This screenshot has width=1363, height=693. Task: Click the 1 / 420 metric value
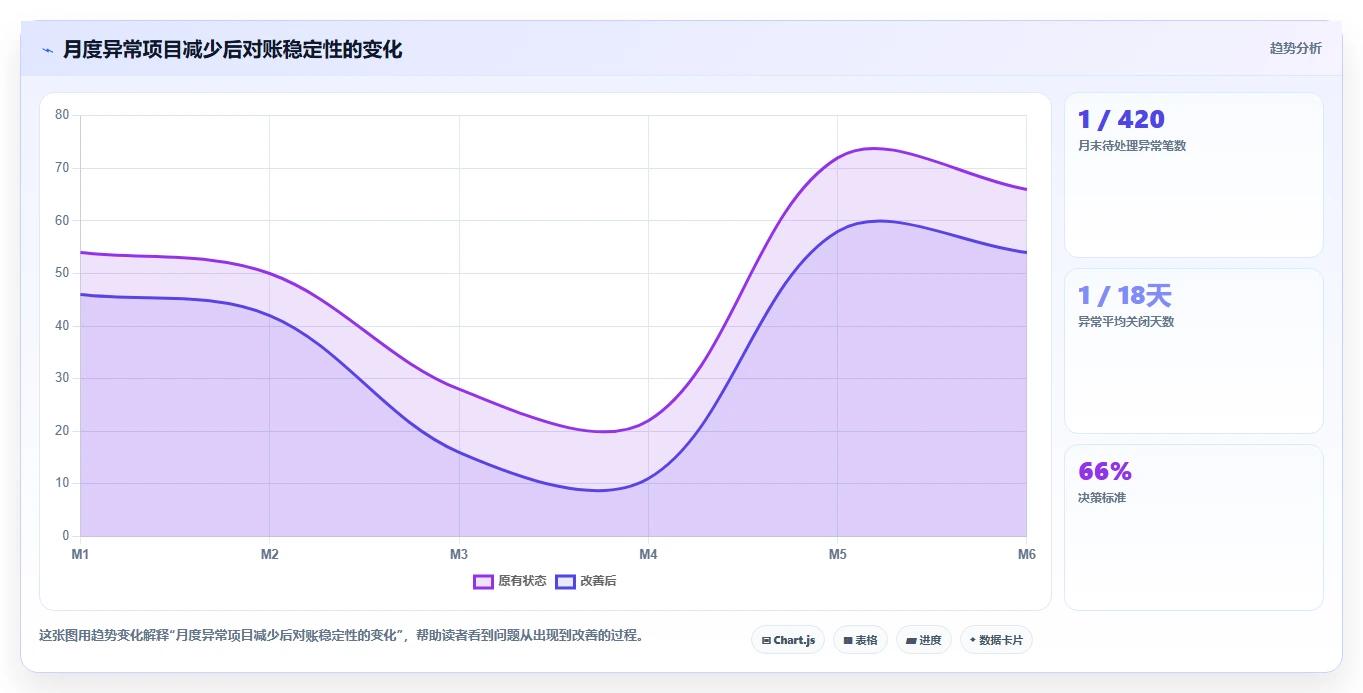tap(1121, 120)
